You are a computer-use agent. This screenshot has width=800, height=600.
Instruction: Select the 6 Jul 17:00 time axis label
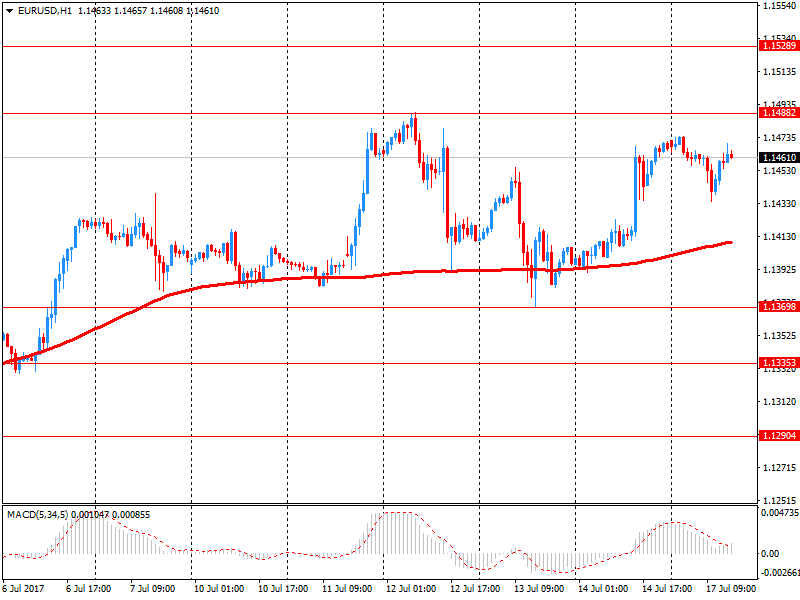pyautogui.click(x=88, y=589)
